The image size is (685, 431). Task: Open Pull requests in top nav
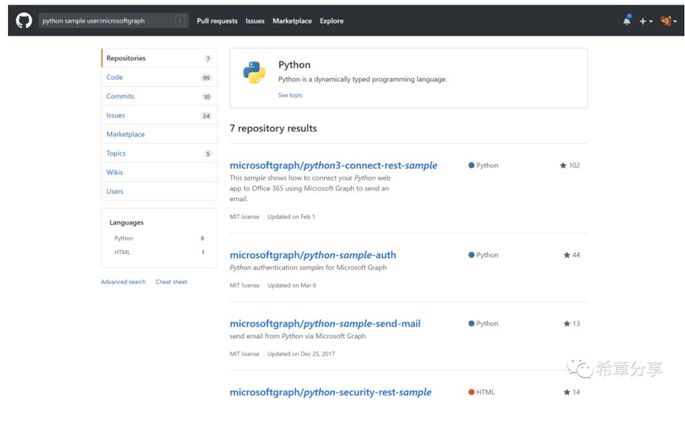pos(217,21)
